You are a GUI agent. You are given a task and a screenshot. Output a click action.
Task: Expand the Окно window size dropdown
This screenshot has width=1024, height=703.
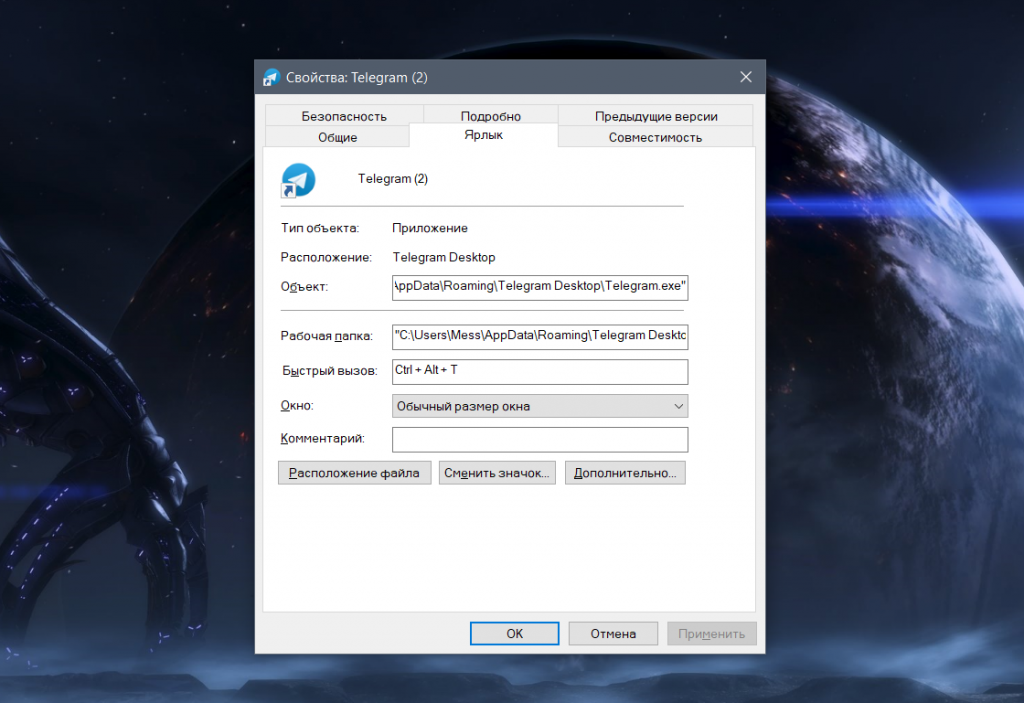(539, 406)
